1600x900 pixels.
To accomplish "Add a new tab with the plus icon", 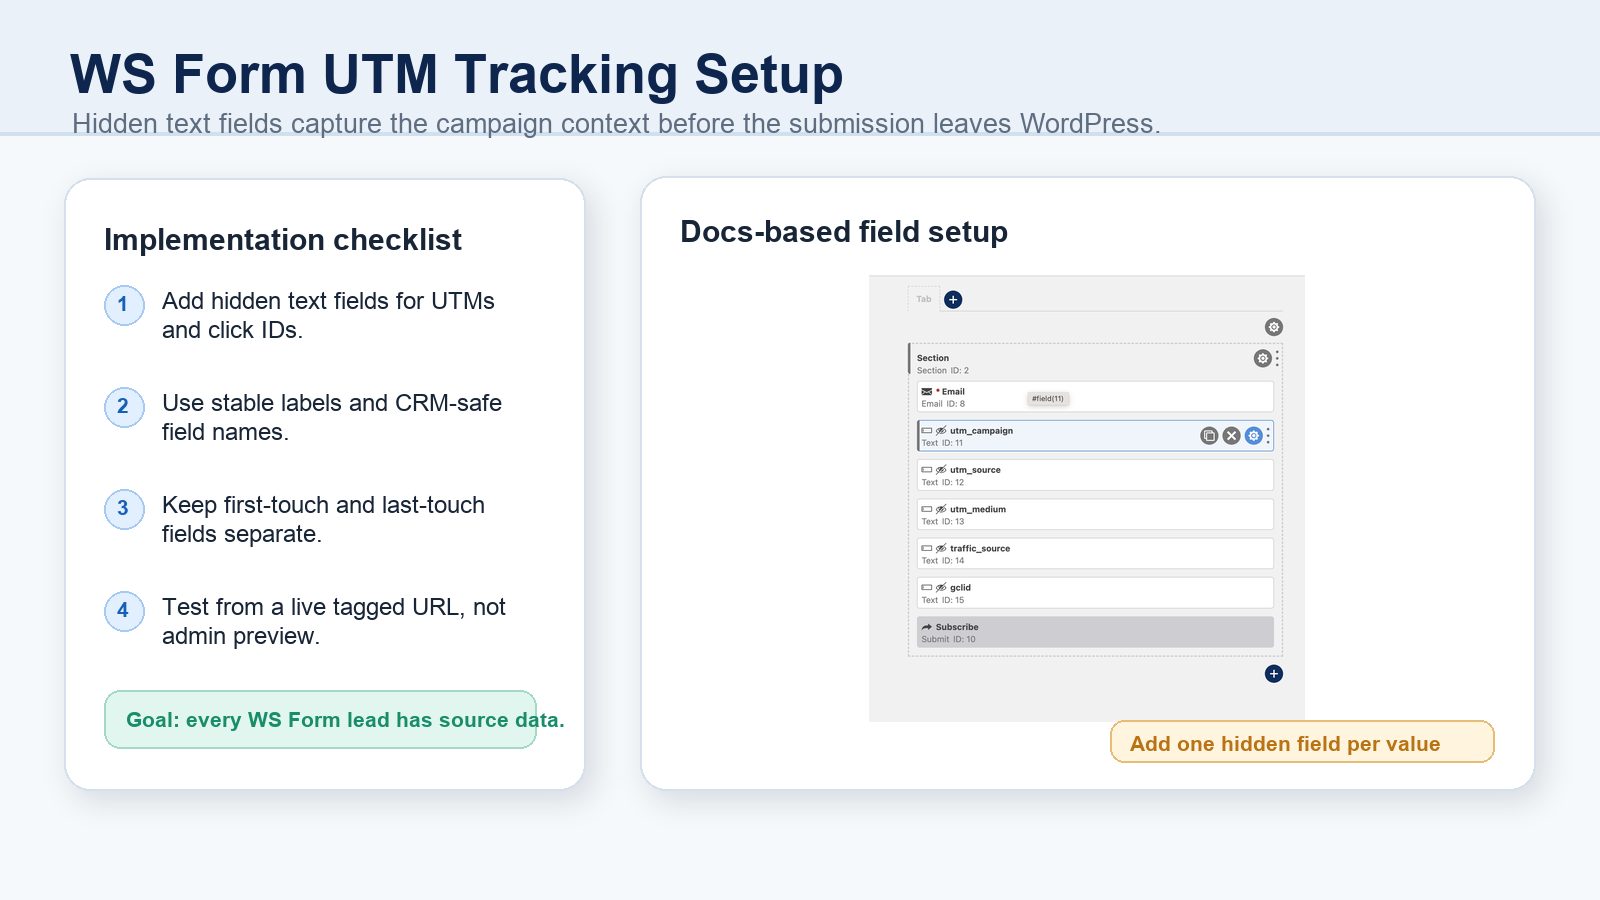I will point(953,299).
